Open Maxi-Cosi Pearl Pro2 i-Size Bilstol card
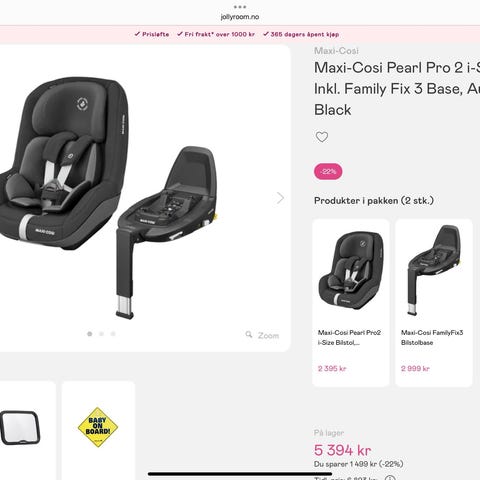Screen dimensions: 480x480 (351, 303)
